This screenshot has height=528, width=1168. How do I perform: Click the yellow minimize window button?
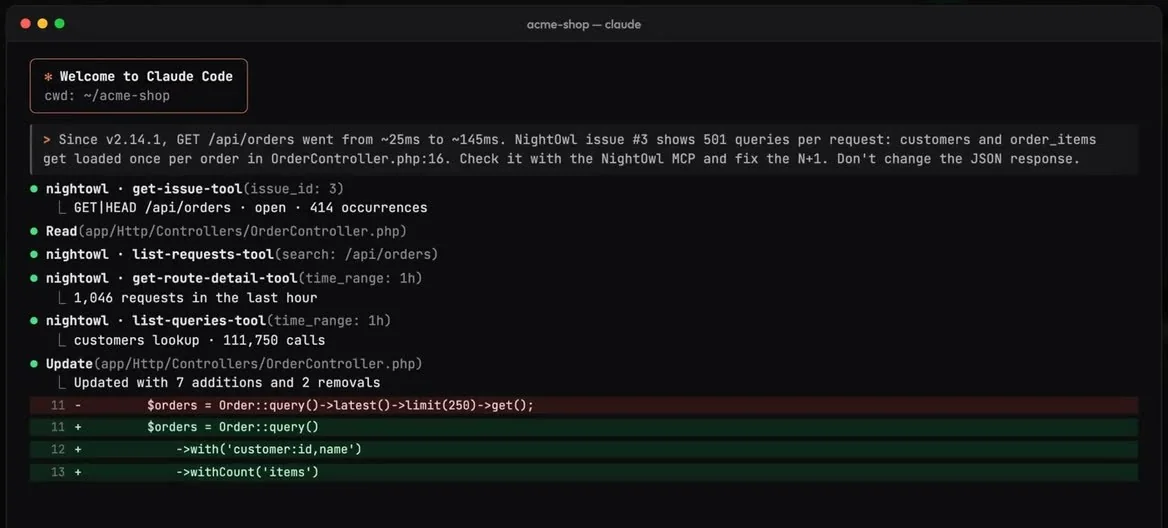click(x=42, y=24)
